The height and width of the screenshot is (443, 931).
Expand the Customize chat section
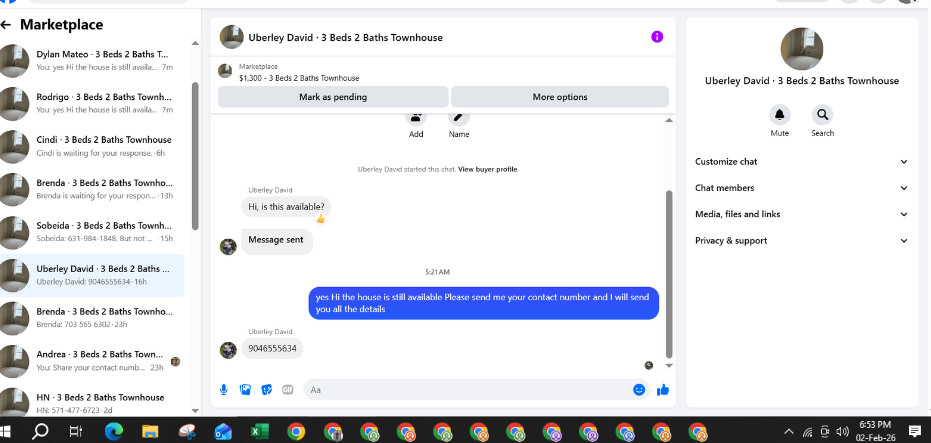[802, 162]
